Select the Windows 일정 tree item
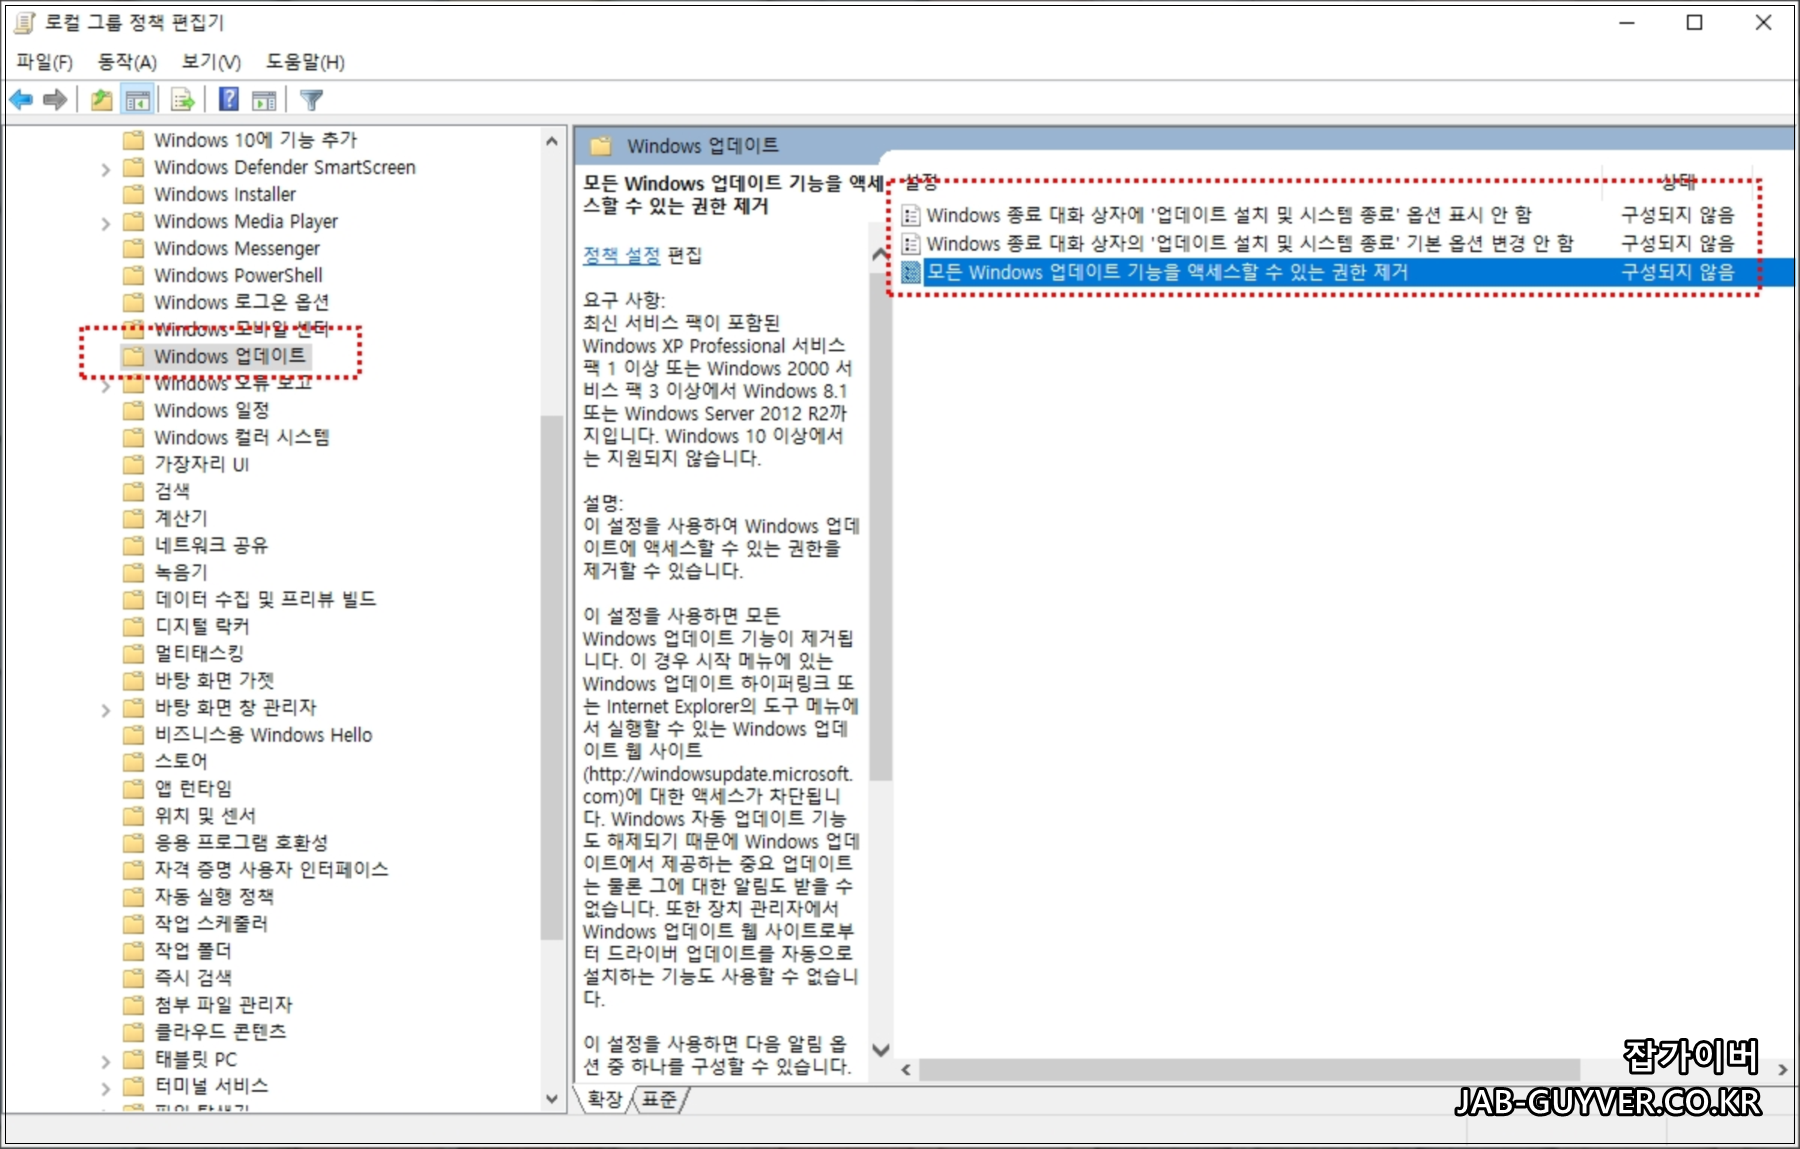Viewport: 1800px width, 1149px height. tap(211, 410)
